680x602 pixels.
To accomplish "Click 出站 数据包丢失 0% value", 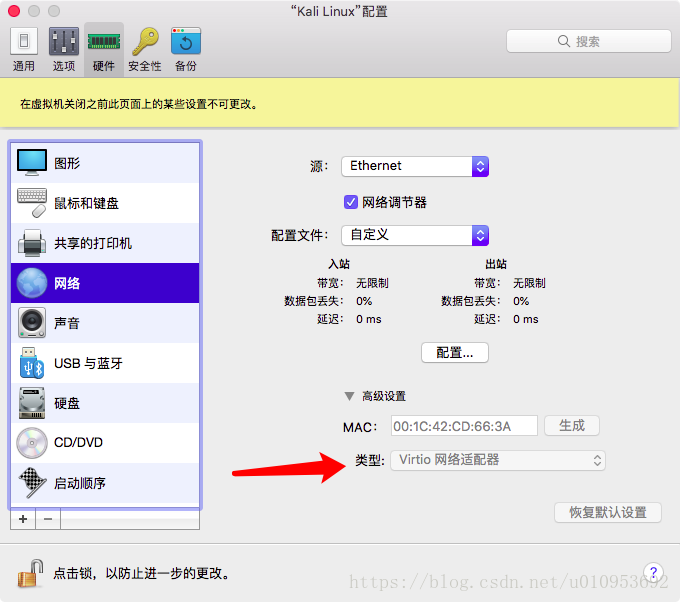I will tap(521, 301).
